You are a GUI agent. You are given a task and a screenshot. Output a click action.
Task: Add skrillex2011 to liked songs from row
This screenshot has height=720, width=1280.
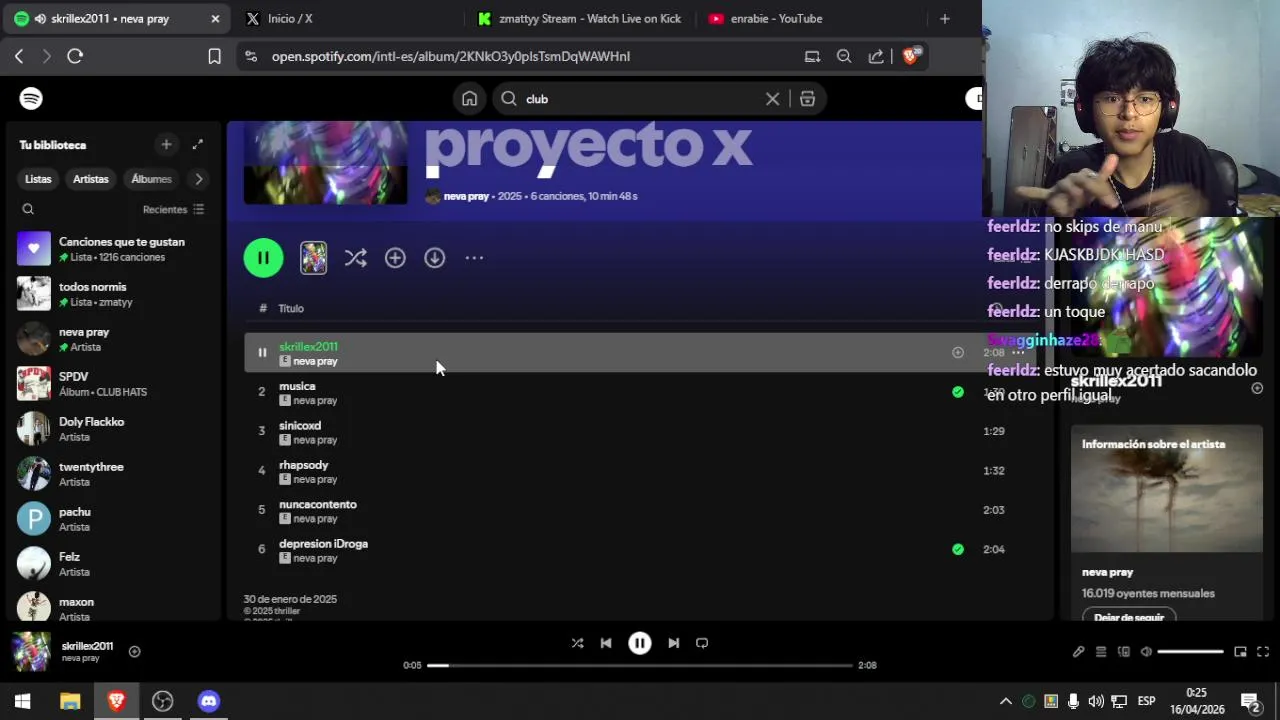tap(958, 352)
